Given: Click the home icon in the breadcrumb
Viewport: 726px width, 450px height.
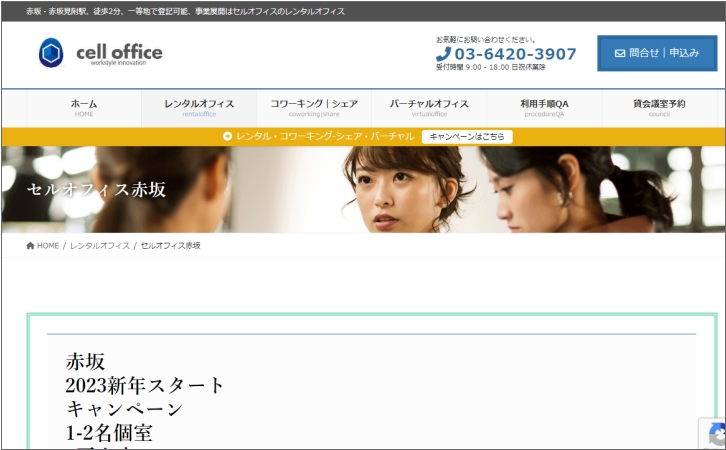Looking at the screenshot, I should click(31, 245).
